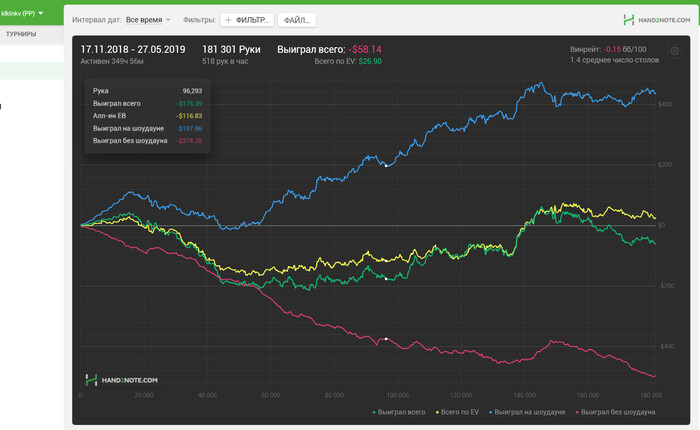The height and width of the screenshot is (430, 700).
Task: Open the klklnkv (PP) player dropdown
Action: 22,13
